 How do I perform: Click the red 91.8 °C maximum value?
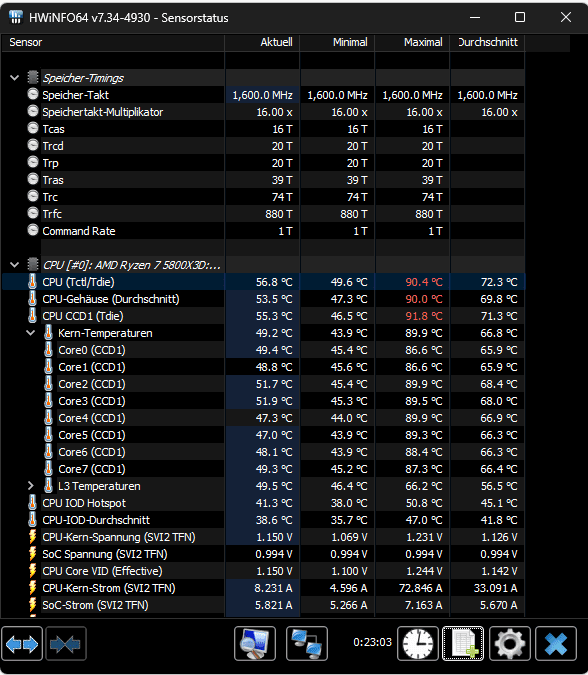(x=424, y=316)
